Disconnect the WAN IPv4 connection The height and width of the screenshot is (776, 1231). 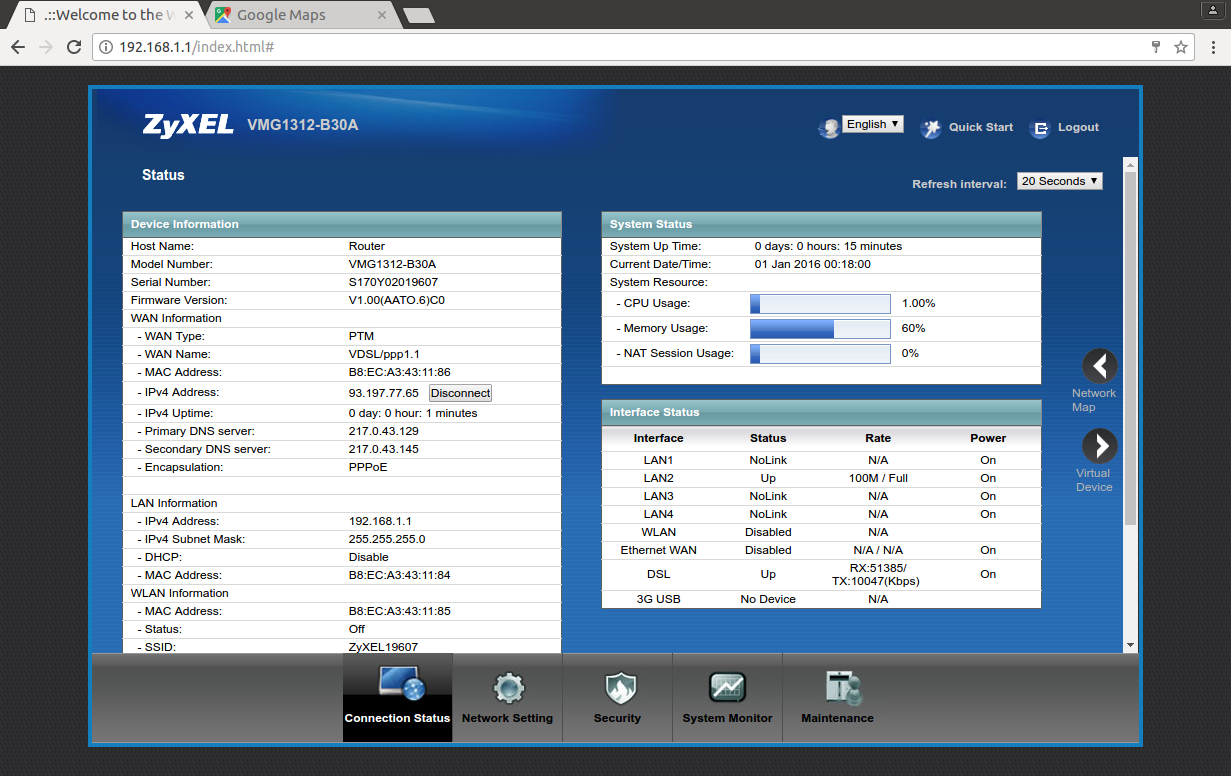coord(460,393)
